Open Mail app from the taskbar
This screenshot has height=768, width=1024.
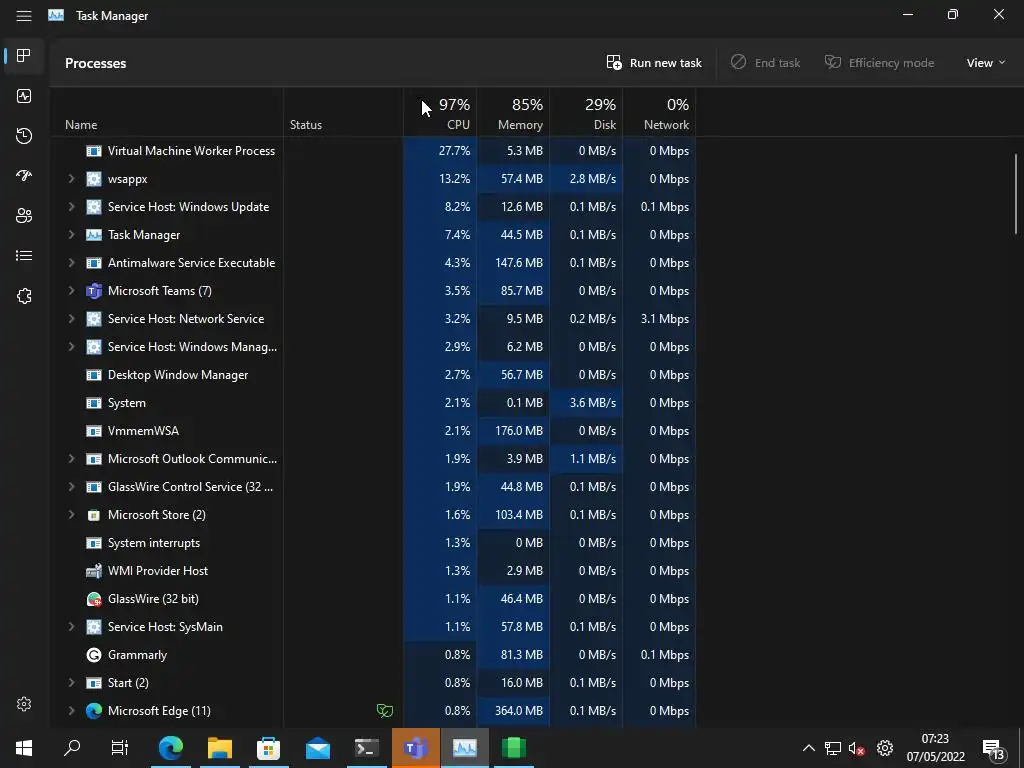[x=318, y=748]
